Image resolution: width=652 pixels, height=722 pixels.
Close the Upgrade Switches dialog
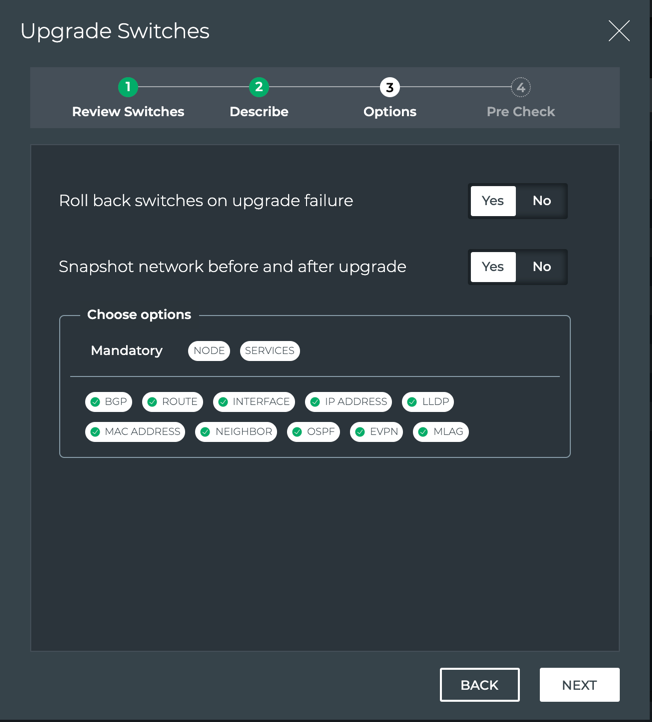click(x=619, y=31)
